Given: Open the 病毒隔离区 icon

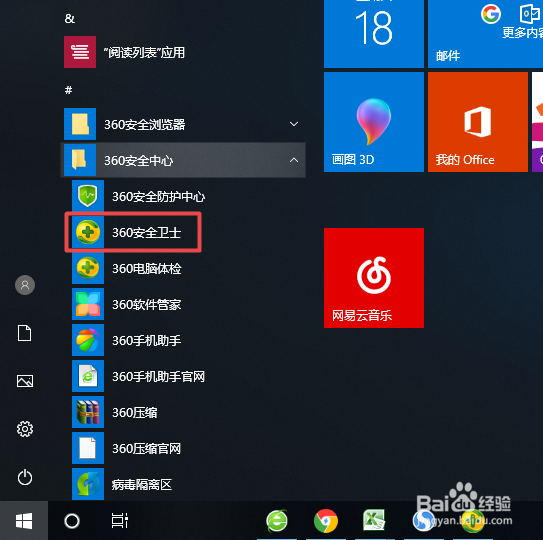Looking at the screenshot, I should [x=88, y=484].
